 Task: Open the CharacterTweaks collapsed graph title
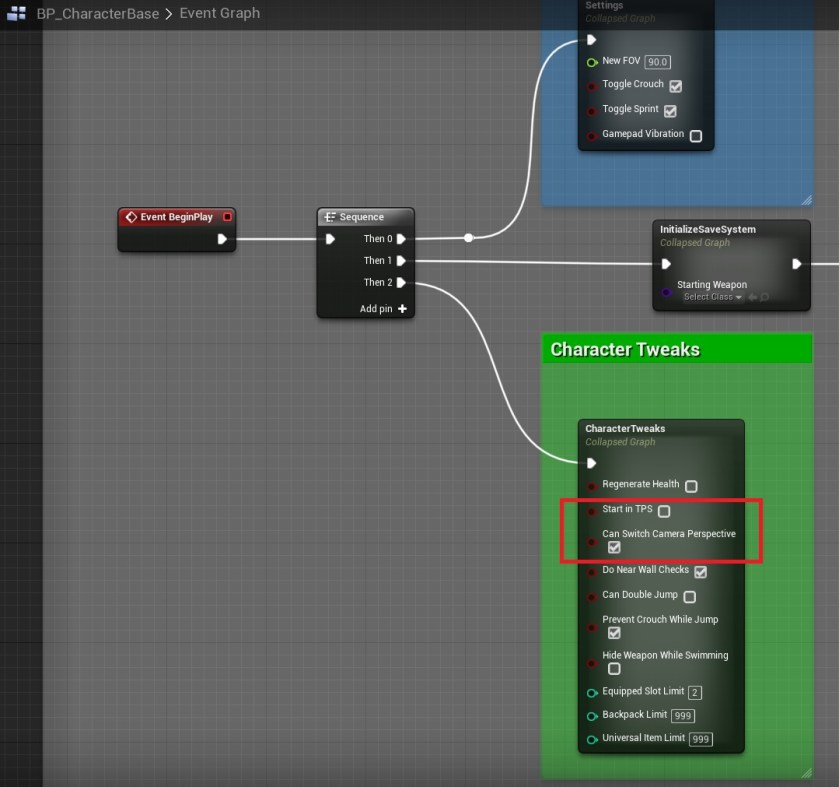[x=623, y=428]
